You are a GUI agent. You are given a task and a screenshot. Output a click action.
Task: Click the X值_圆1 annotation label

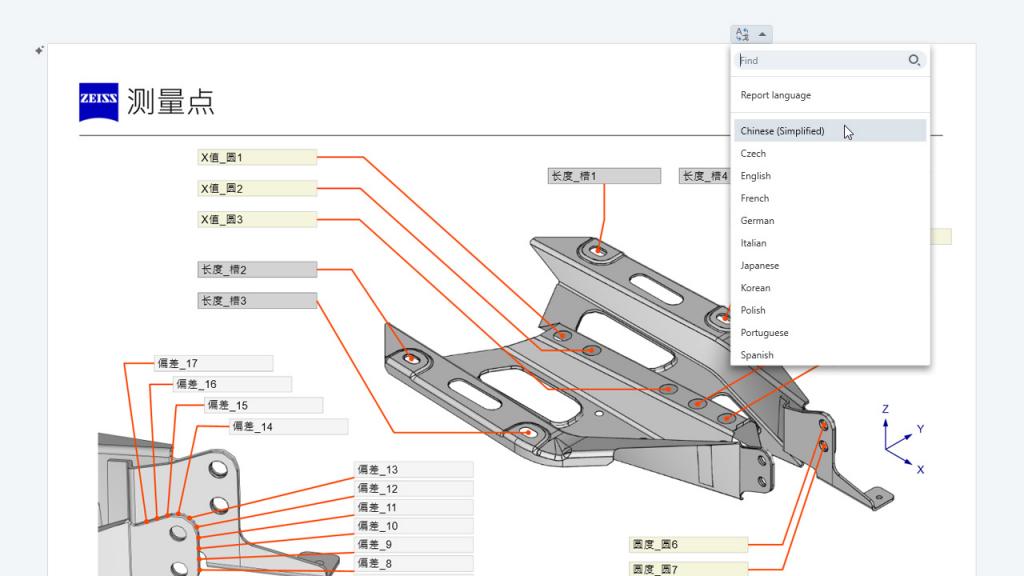[257, 157]
